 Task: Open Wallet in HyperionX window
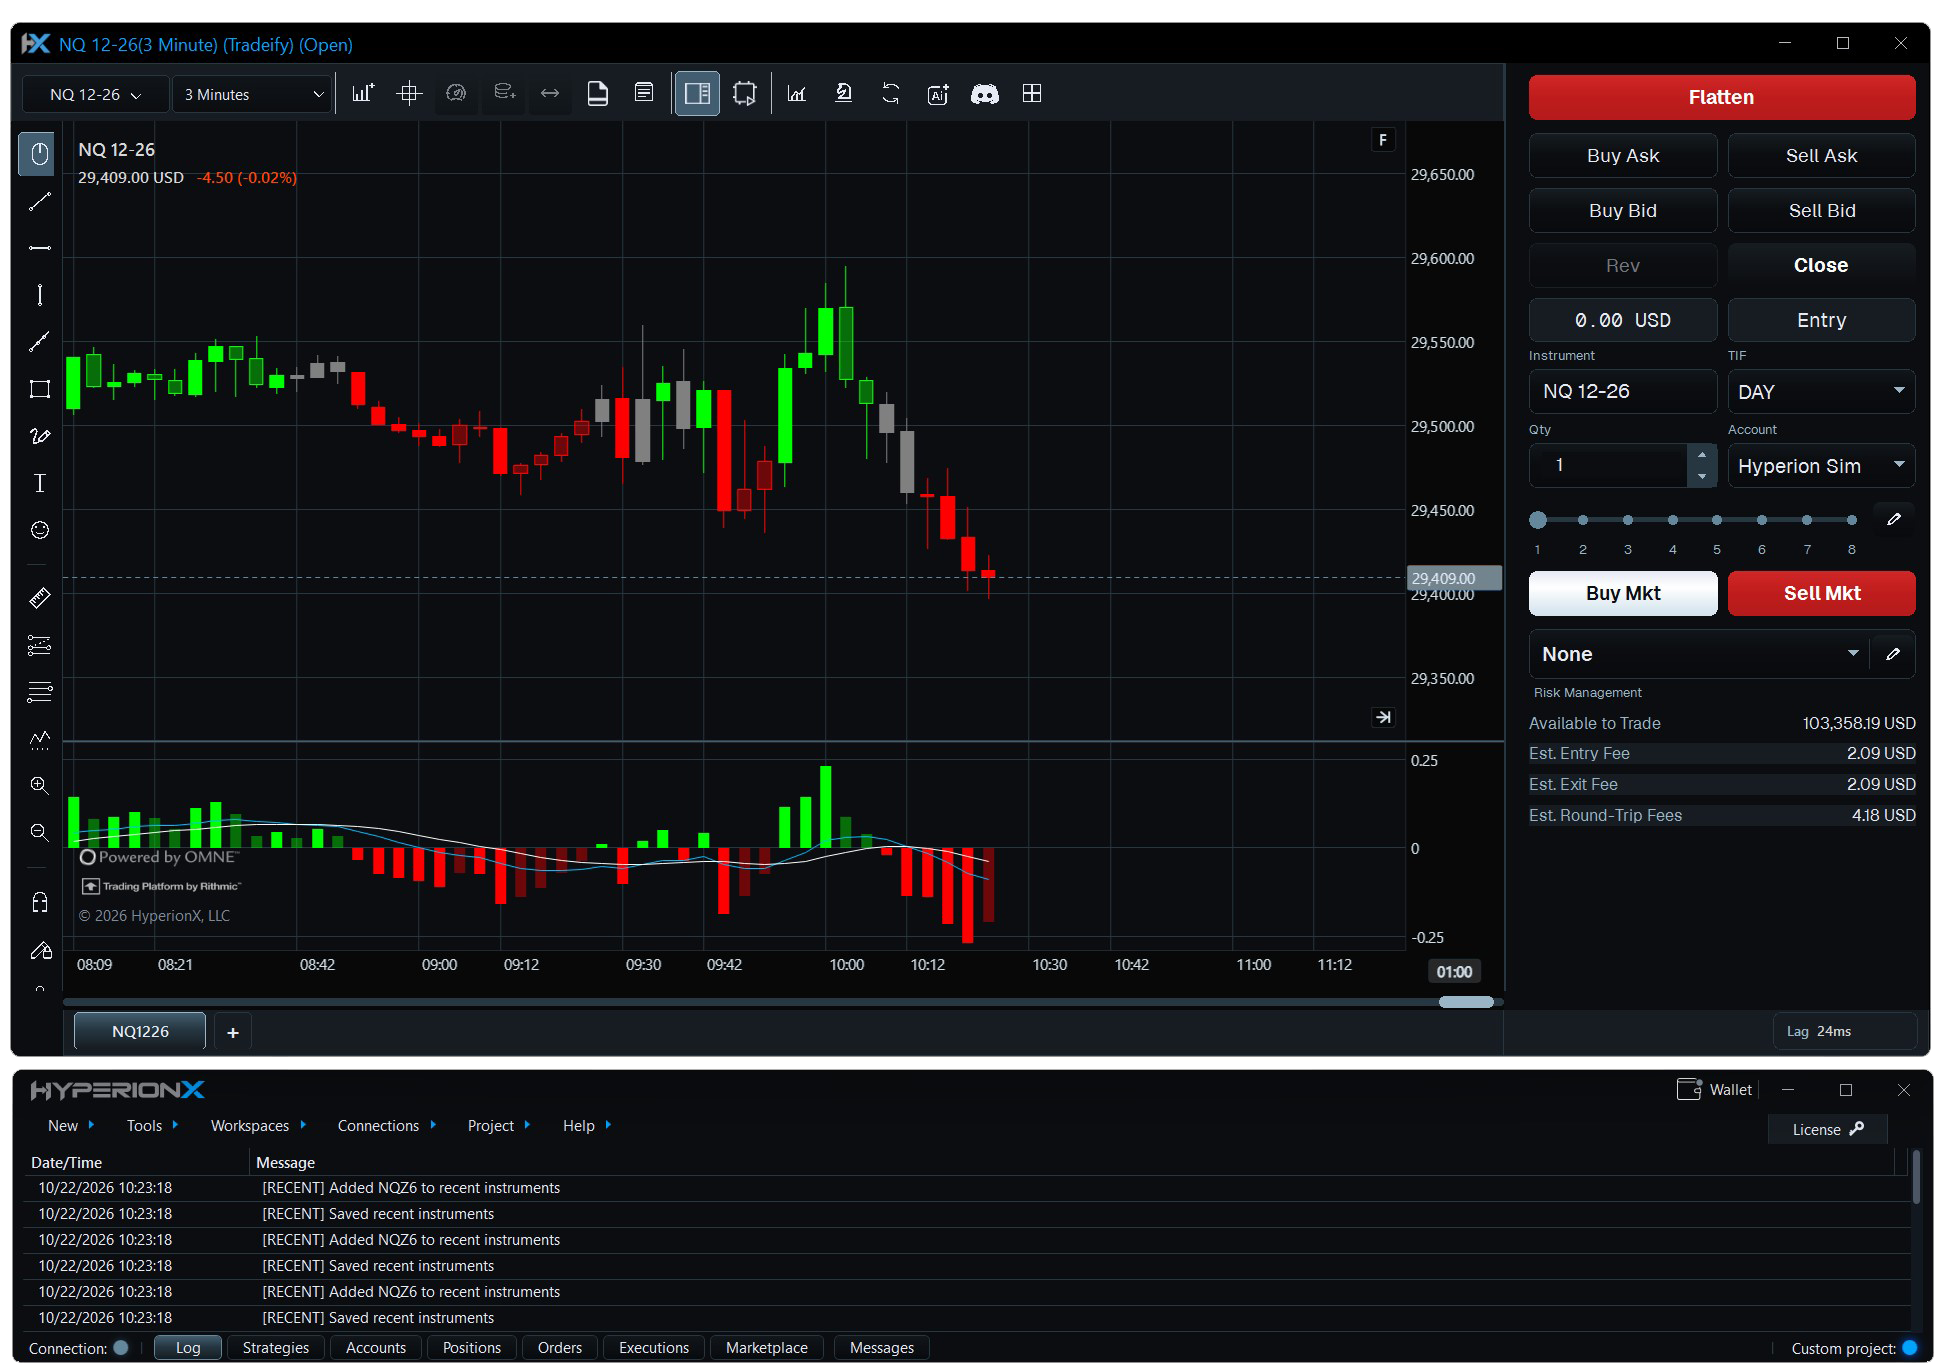1715,1089
